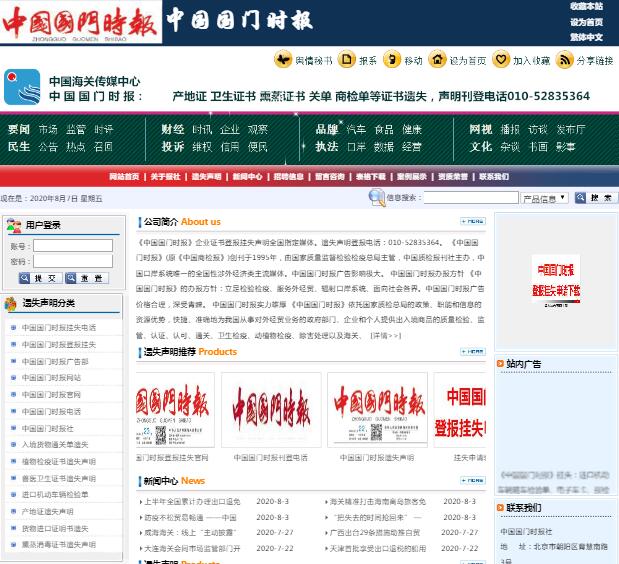Screen dimensions: 619x564
Task: Click the red 中國國門時報 calligraphy logo
Action: pos(81,22)
